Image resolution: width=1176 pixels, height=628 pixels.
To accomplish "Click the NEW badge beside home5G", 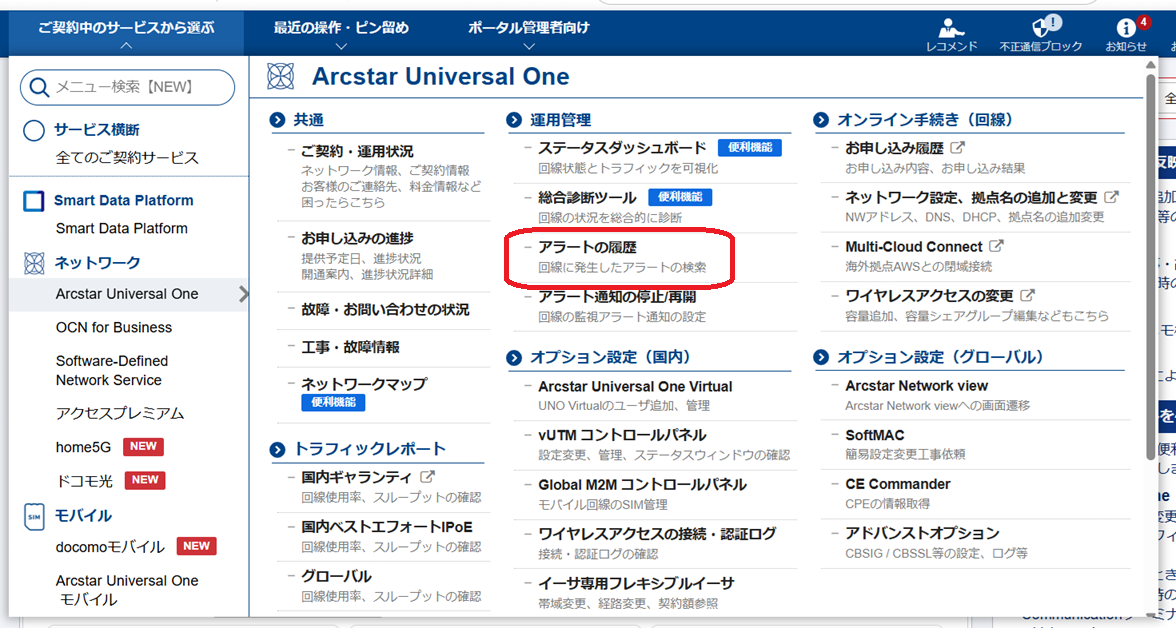I will (x=143, y=446).
